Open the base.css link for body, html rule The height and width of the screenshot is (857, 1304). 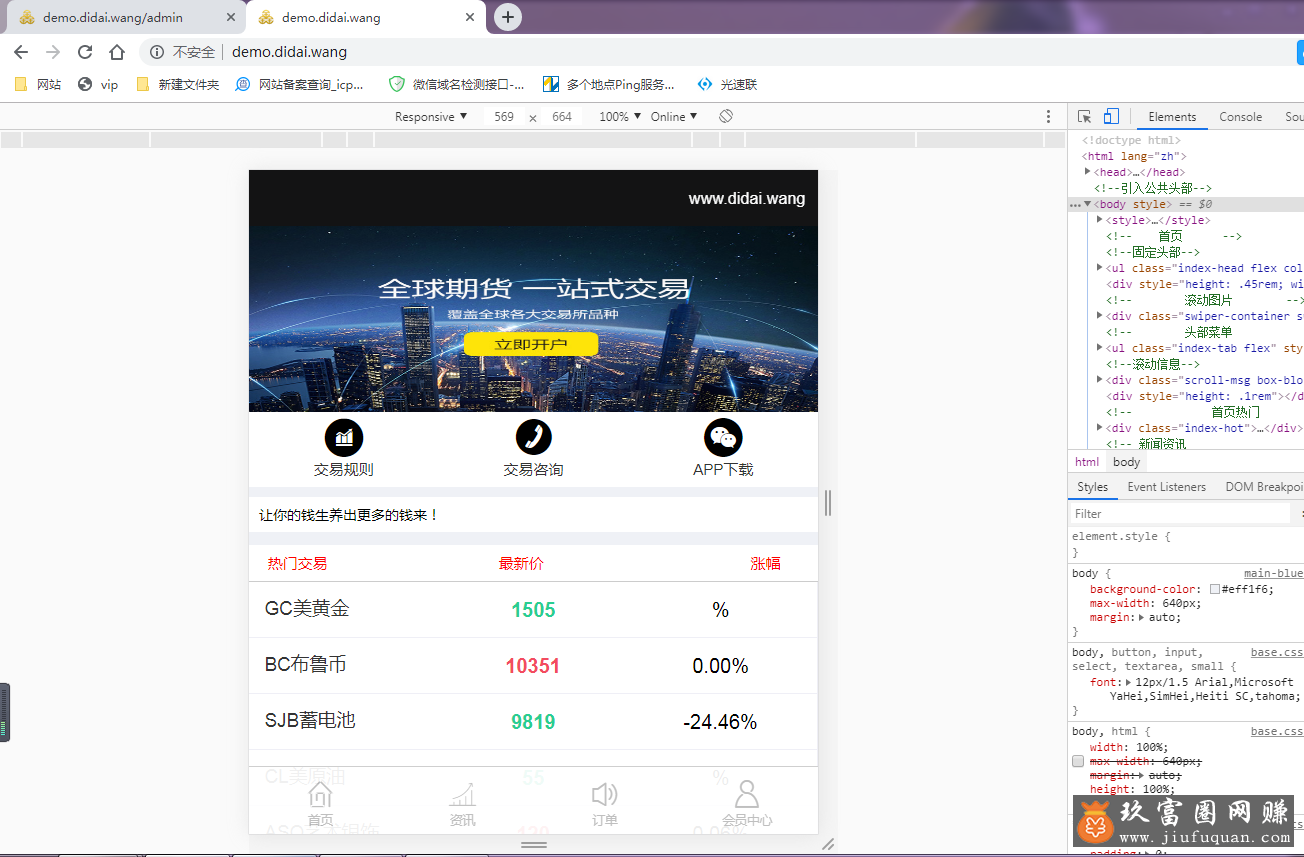(1277, 731)
